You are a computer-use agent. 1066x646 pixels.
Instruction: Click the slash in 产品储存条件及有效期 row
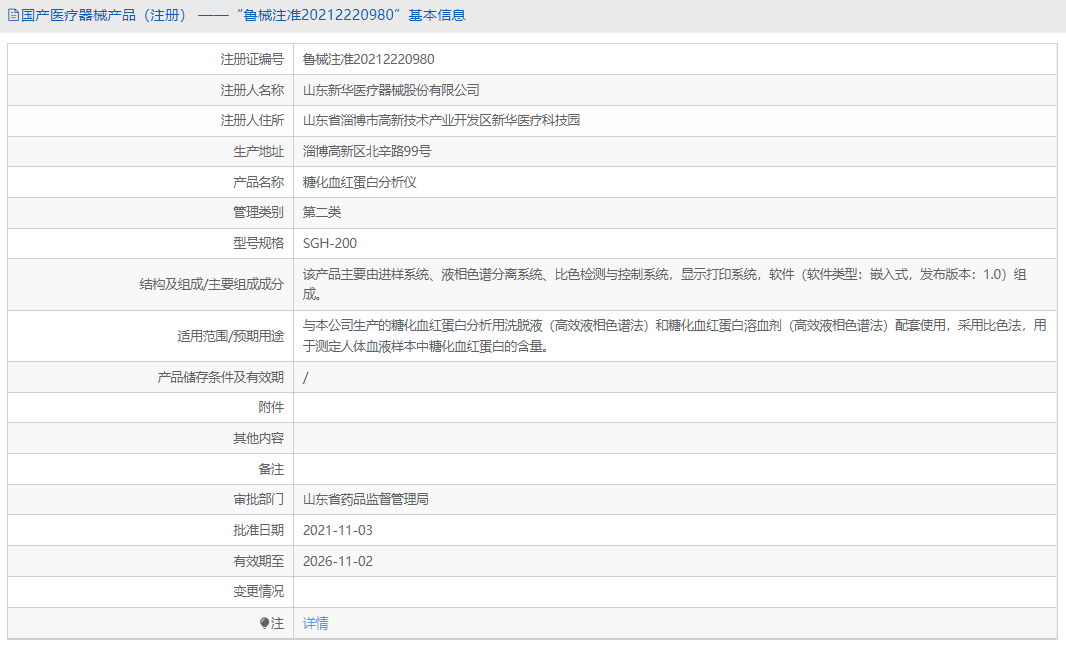[305, 377]
